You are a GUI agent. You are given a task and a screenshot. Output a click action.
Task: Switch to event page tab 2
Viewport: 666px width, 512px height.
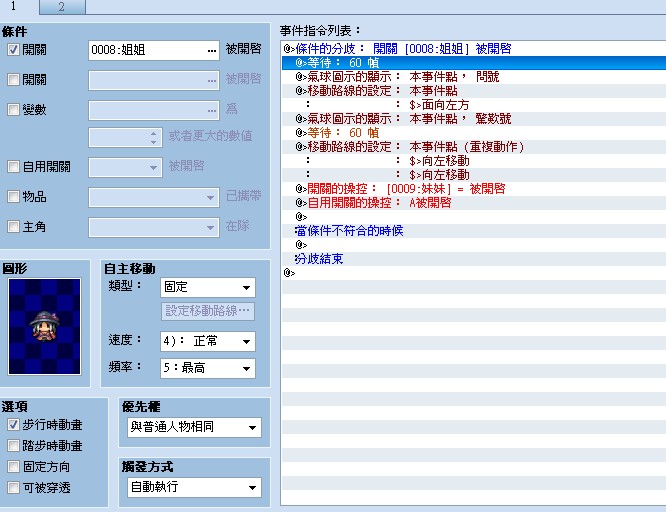click(62, 7)
